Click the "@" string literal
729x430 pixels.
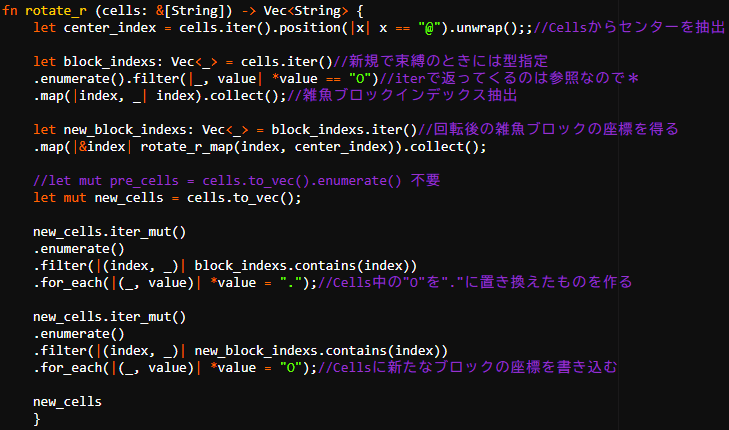click(x=429, y=28)
